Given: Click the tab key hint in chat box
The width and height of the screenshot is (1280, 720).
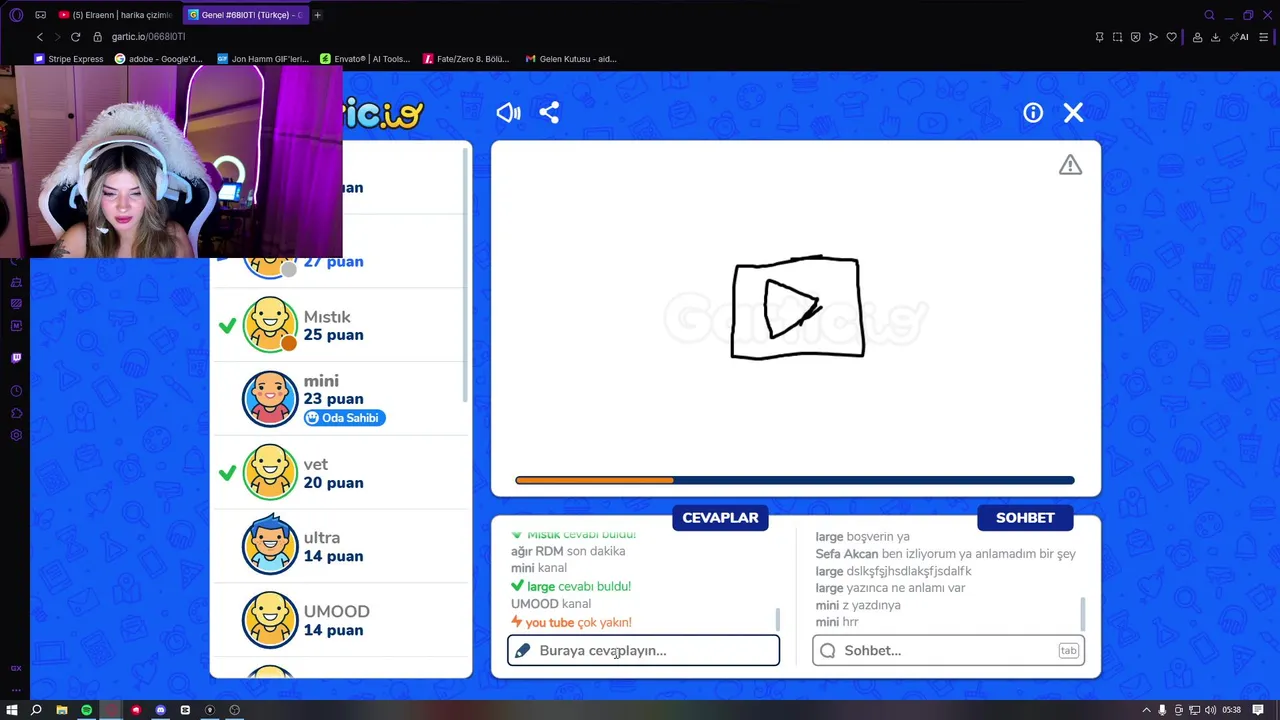Looking at the screenshot, I should tap(1068, 650).
